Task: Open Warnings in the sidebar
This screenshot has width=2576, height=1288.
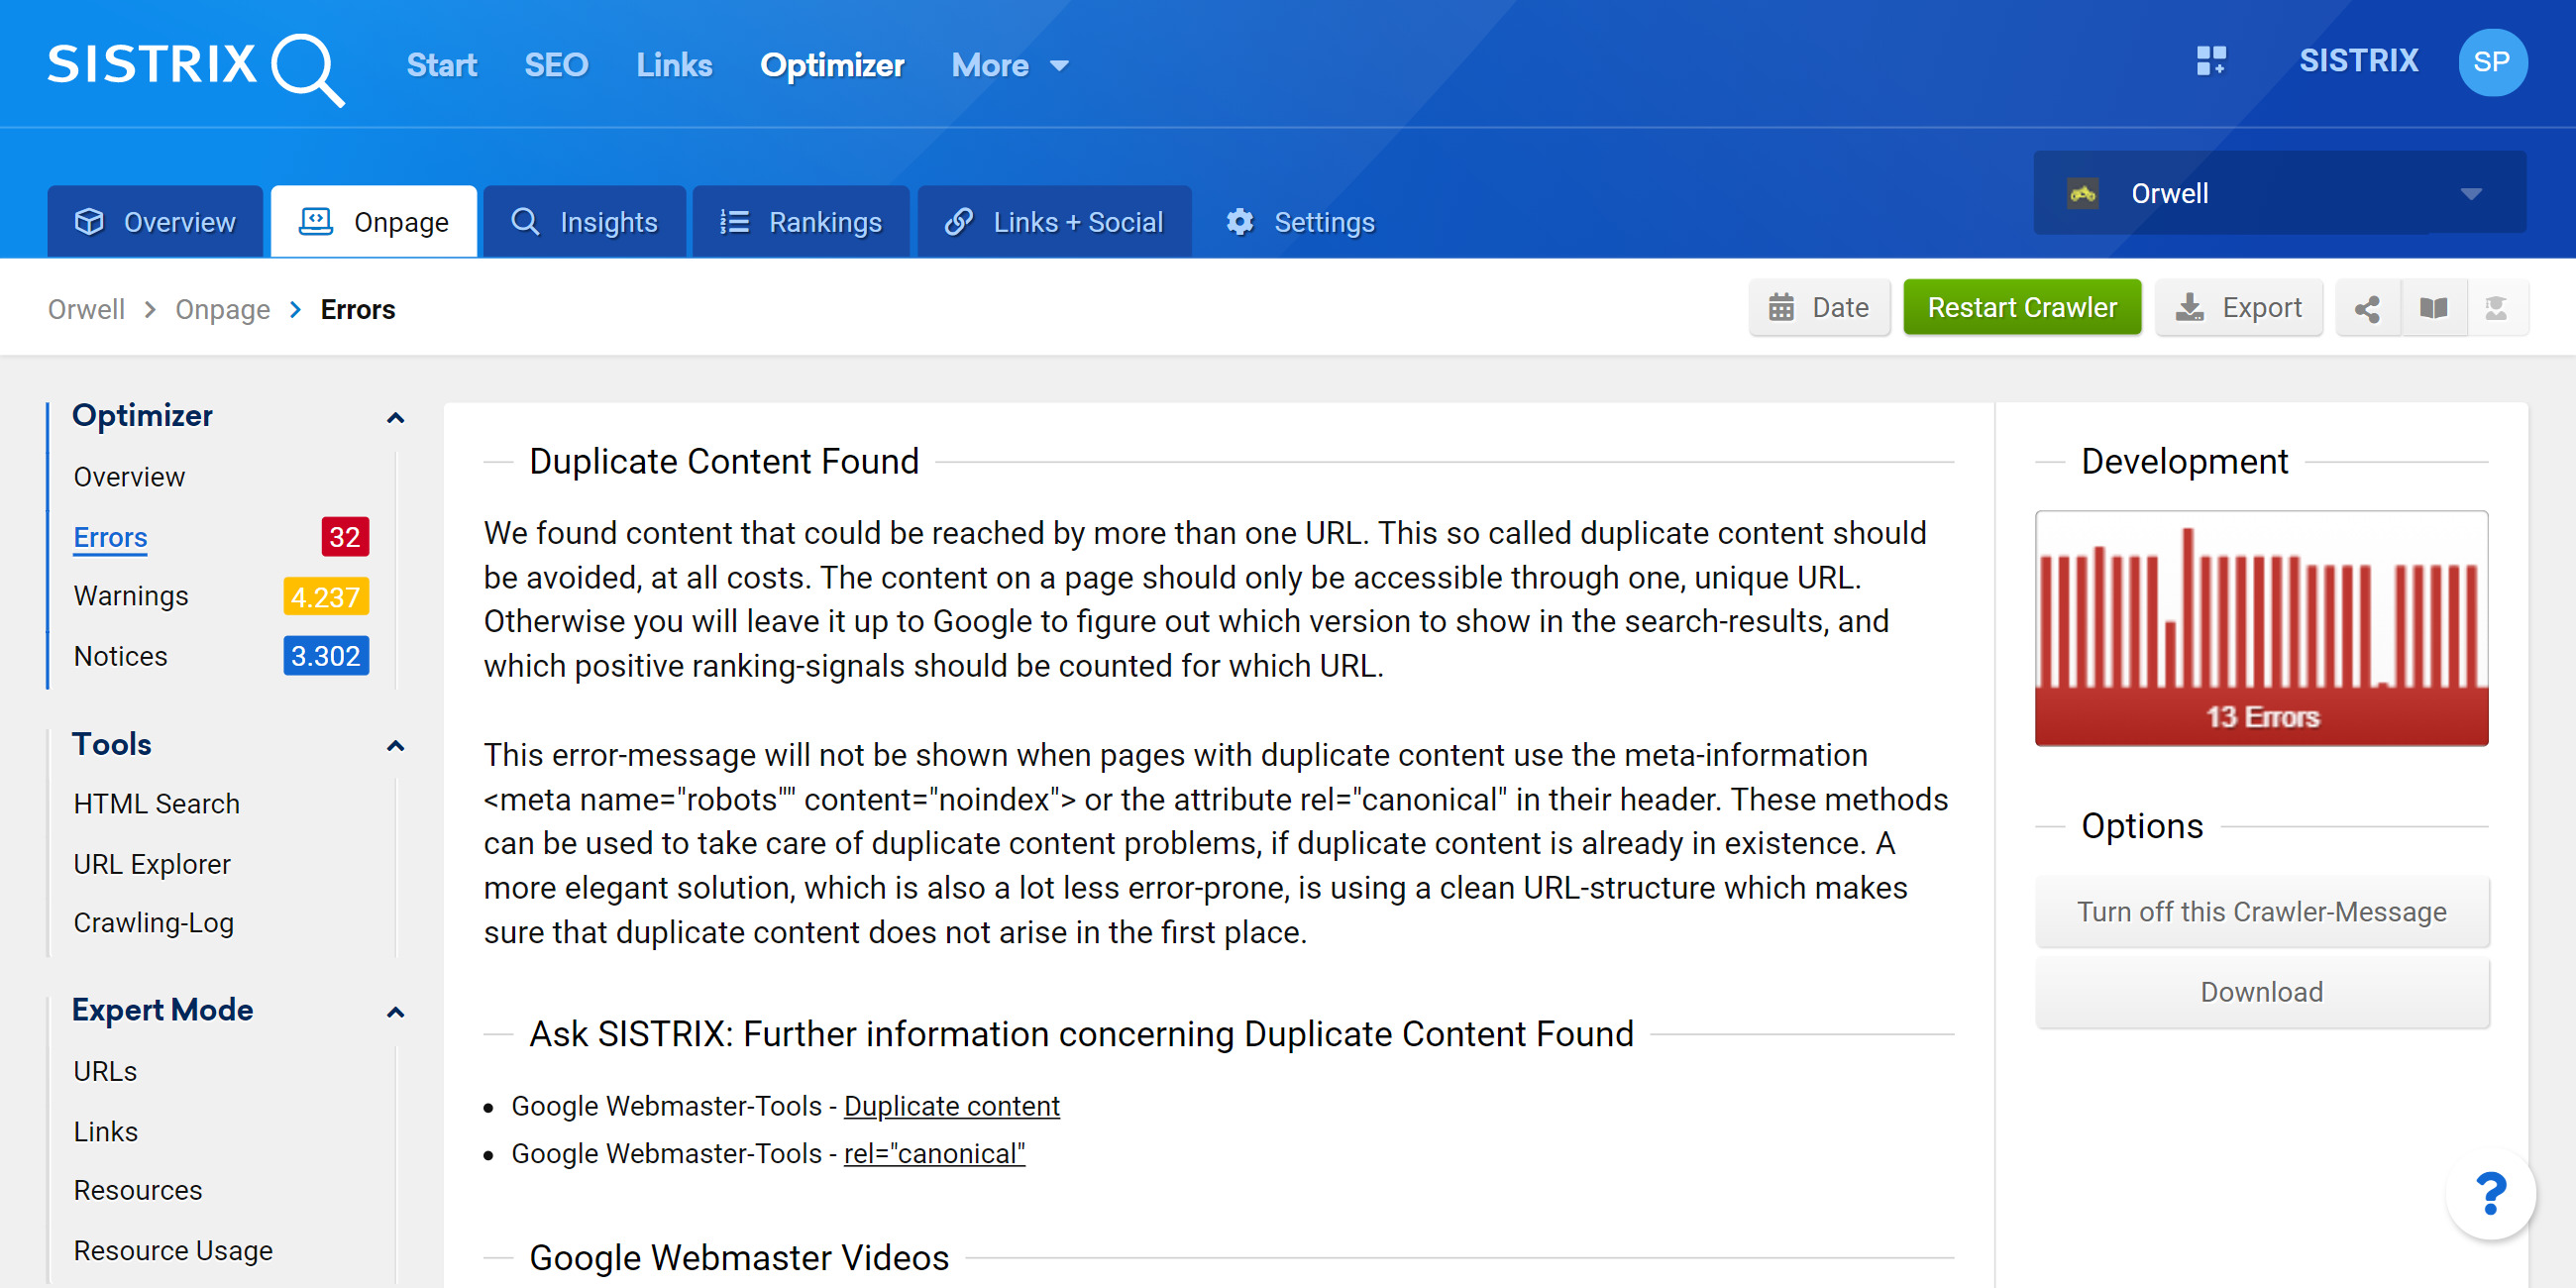Action: point(131,596)
